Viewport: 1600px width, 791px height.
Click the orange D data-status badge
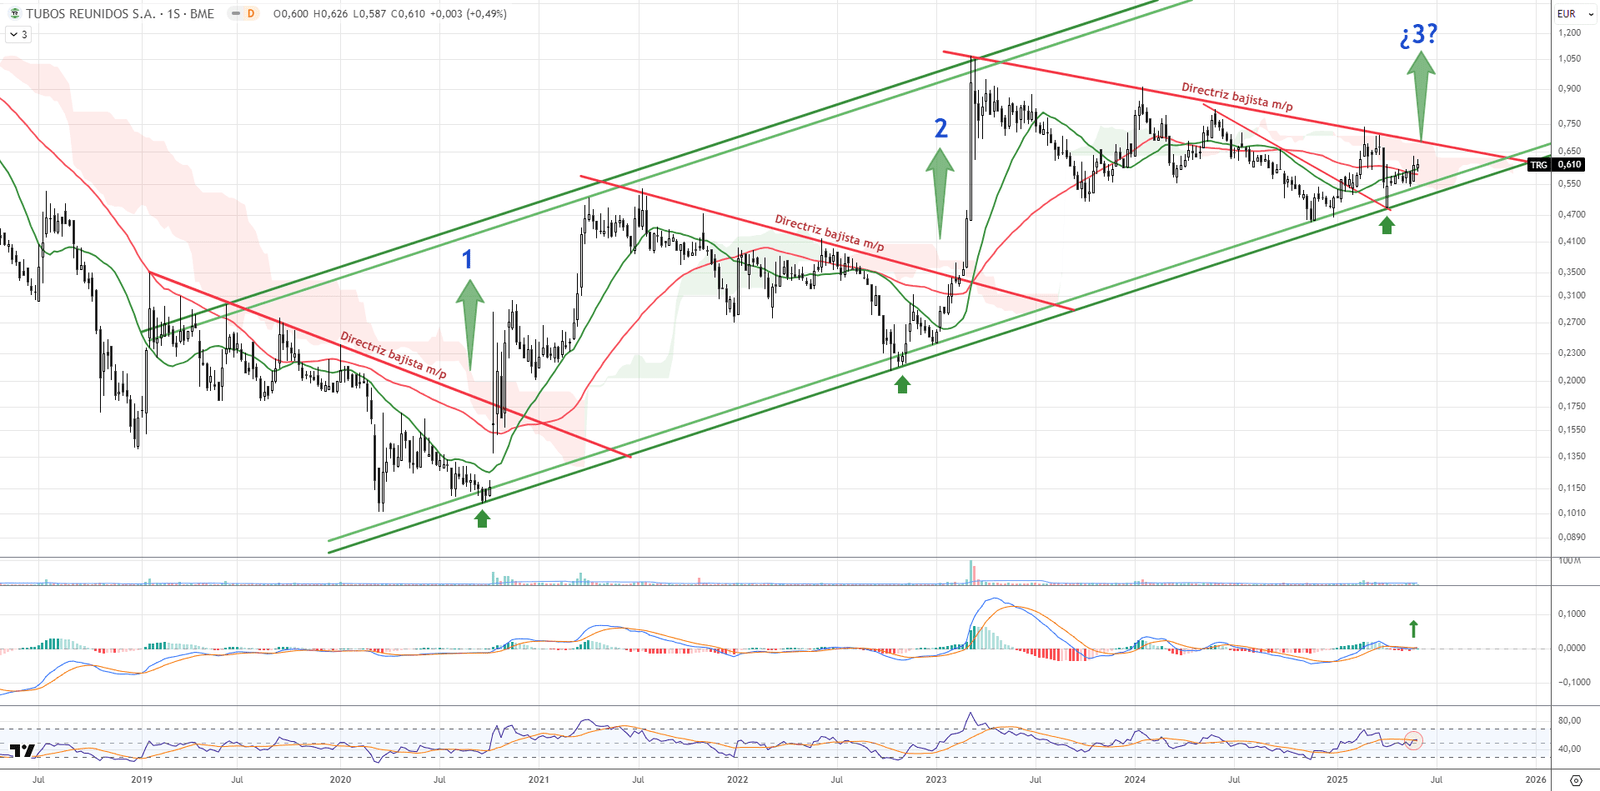[x=251, y=14]
